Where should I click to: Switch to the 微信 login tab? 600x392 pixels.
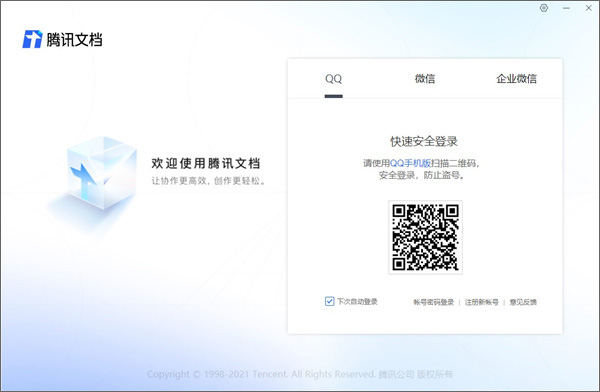[x=425, y=79]
